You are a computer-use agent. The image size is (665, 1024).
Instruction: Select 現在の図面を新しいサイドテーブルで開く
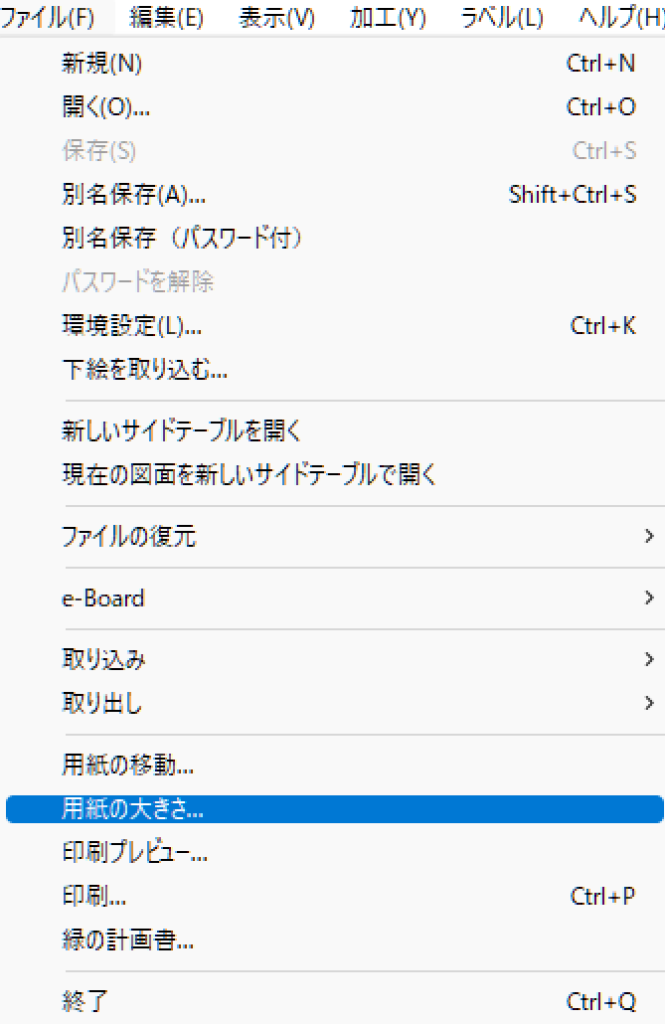tap(250, 475)
